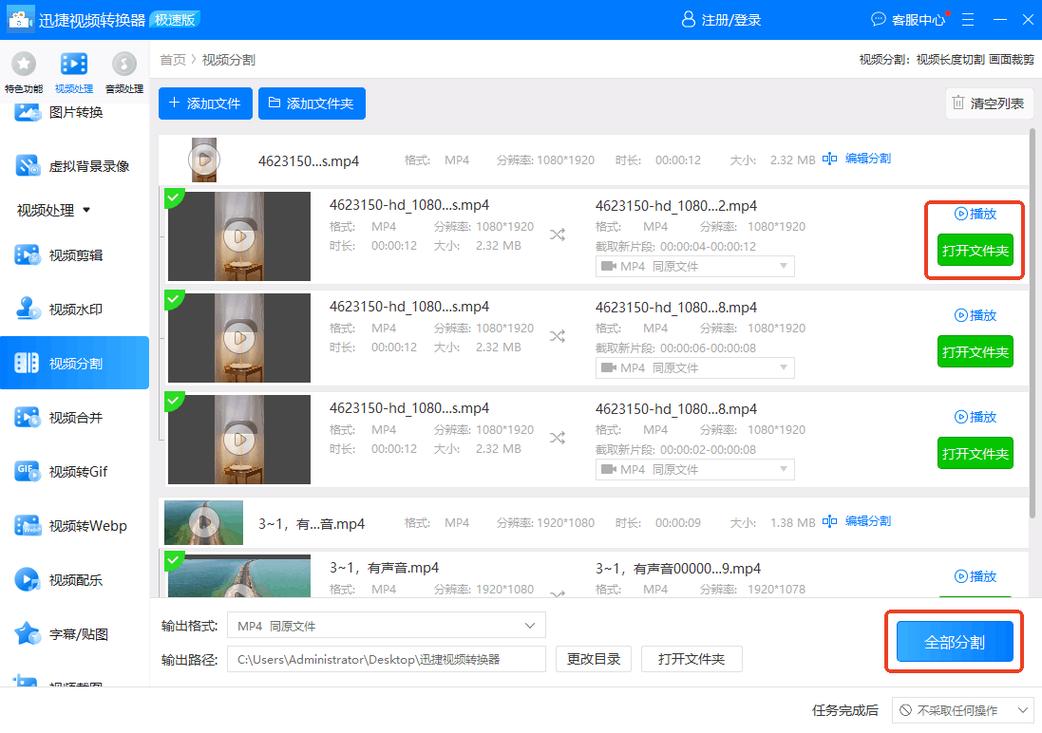
Task: Click the 视频合并 sidebar icon
Action: click(27, 417)
